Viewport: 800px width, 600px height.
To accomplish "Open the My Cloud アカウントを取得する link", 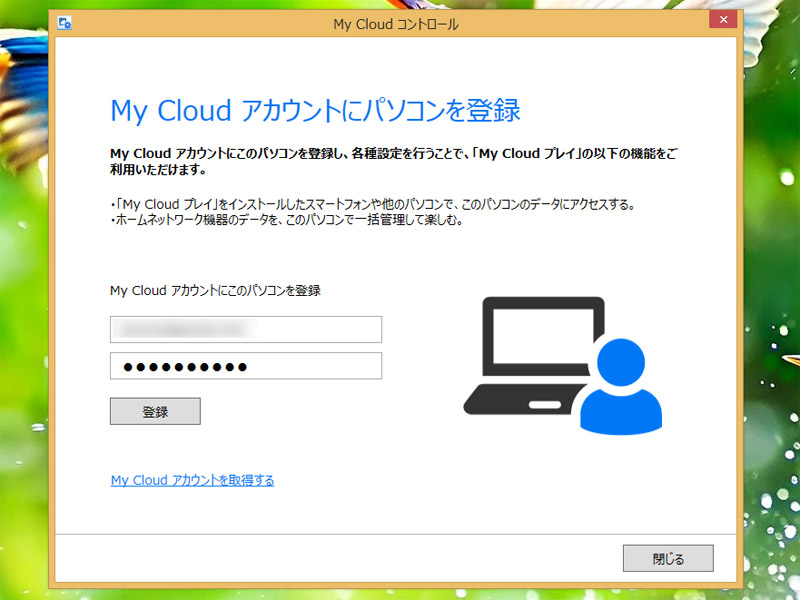I will coord(192,481).
